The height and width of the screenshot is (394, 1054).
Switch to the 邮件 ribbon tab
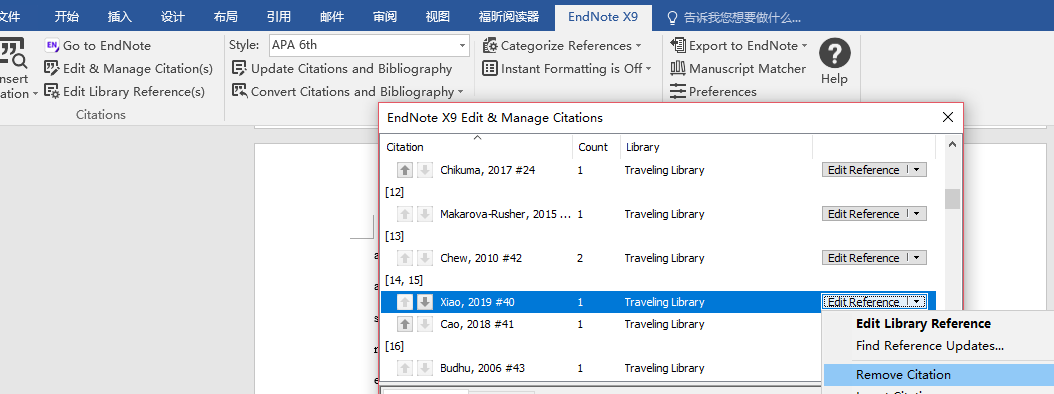[332, 17]
